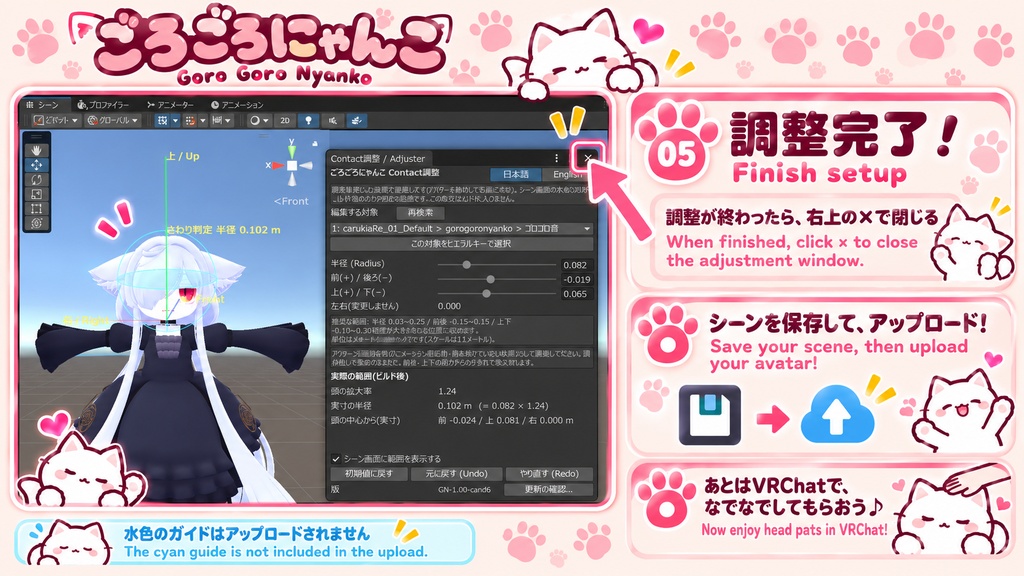Close the Contact Adjuster window with ×
This screenshot has height=576, width=1024.
pos(588,158)
